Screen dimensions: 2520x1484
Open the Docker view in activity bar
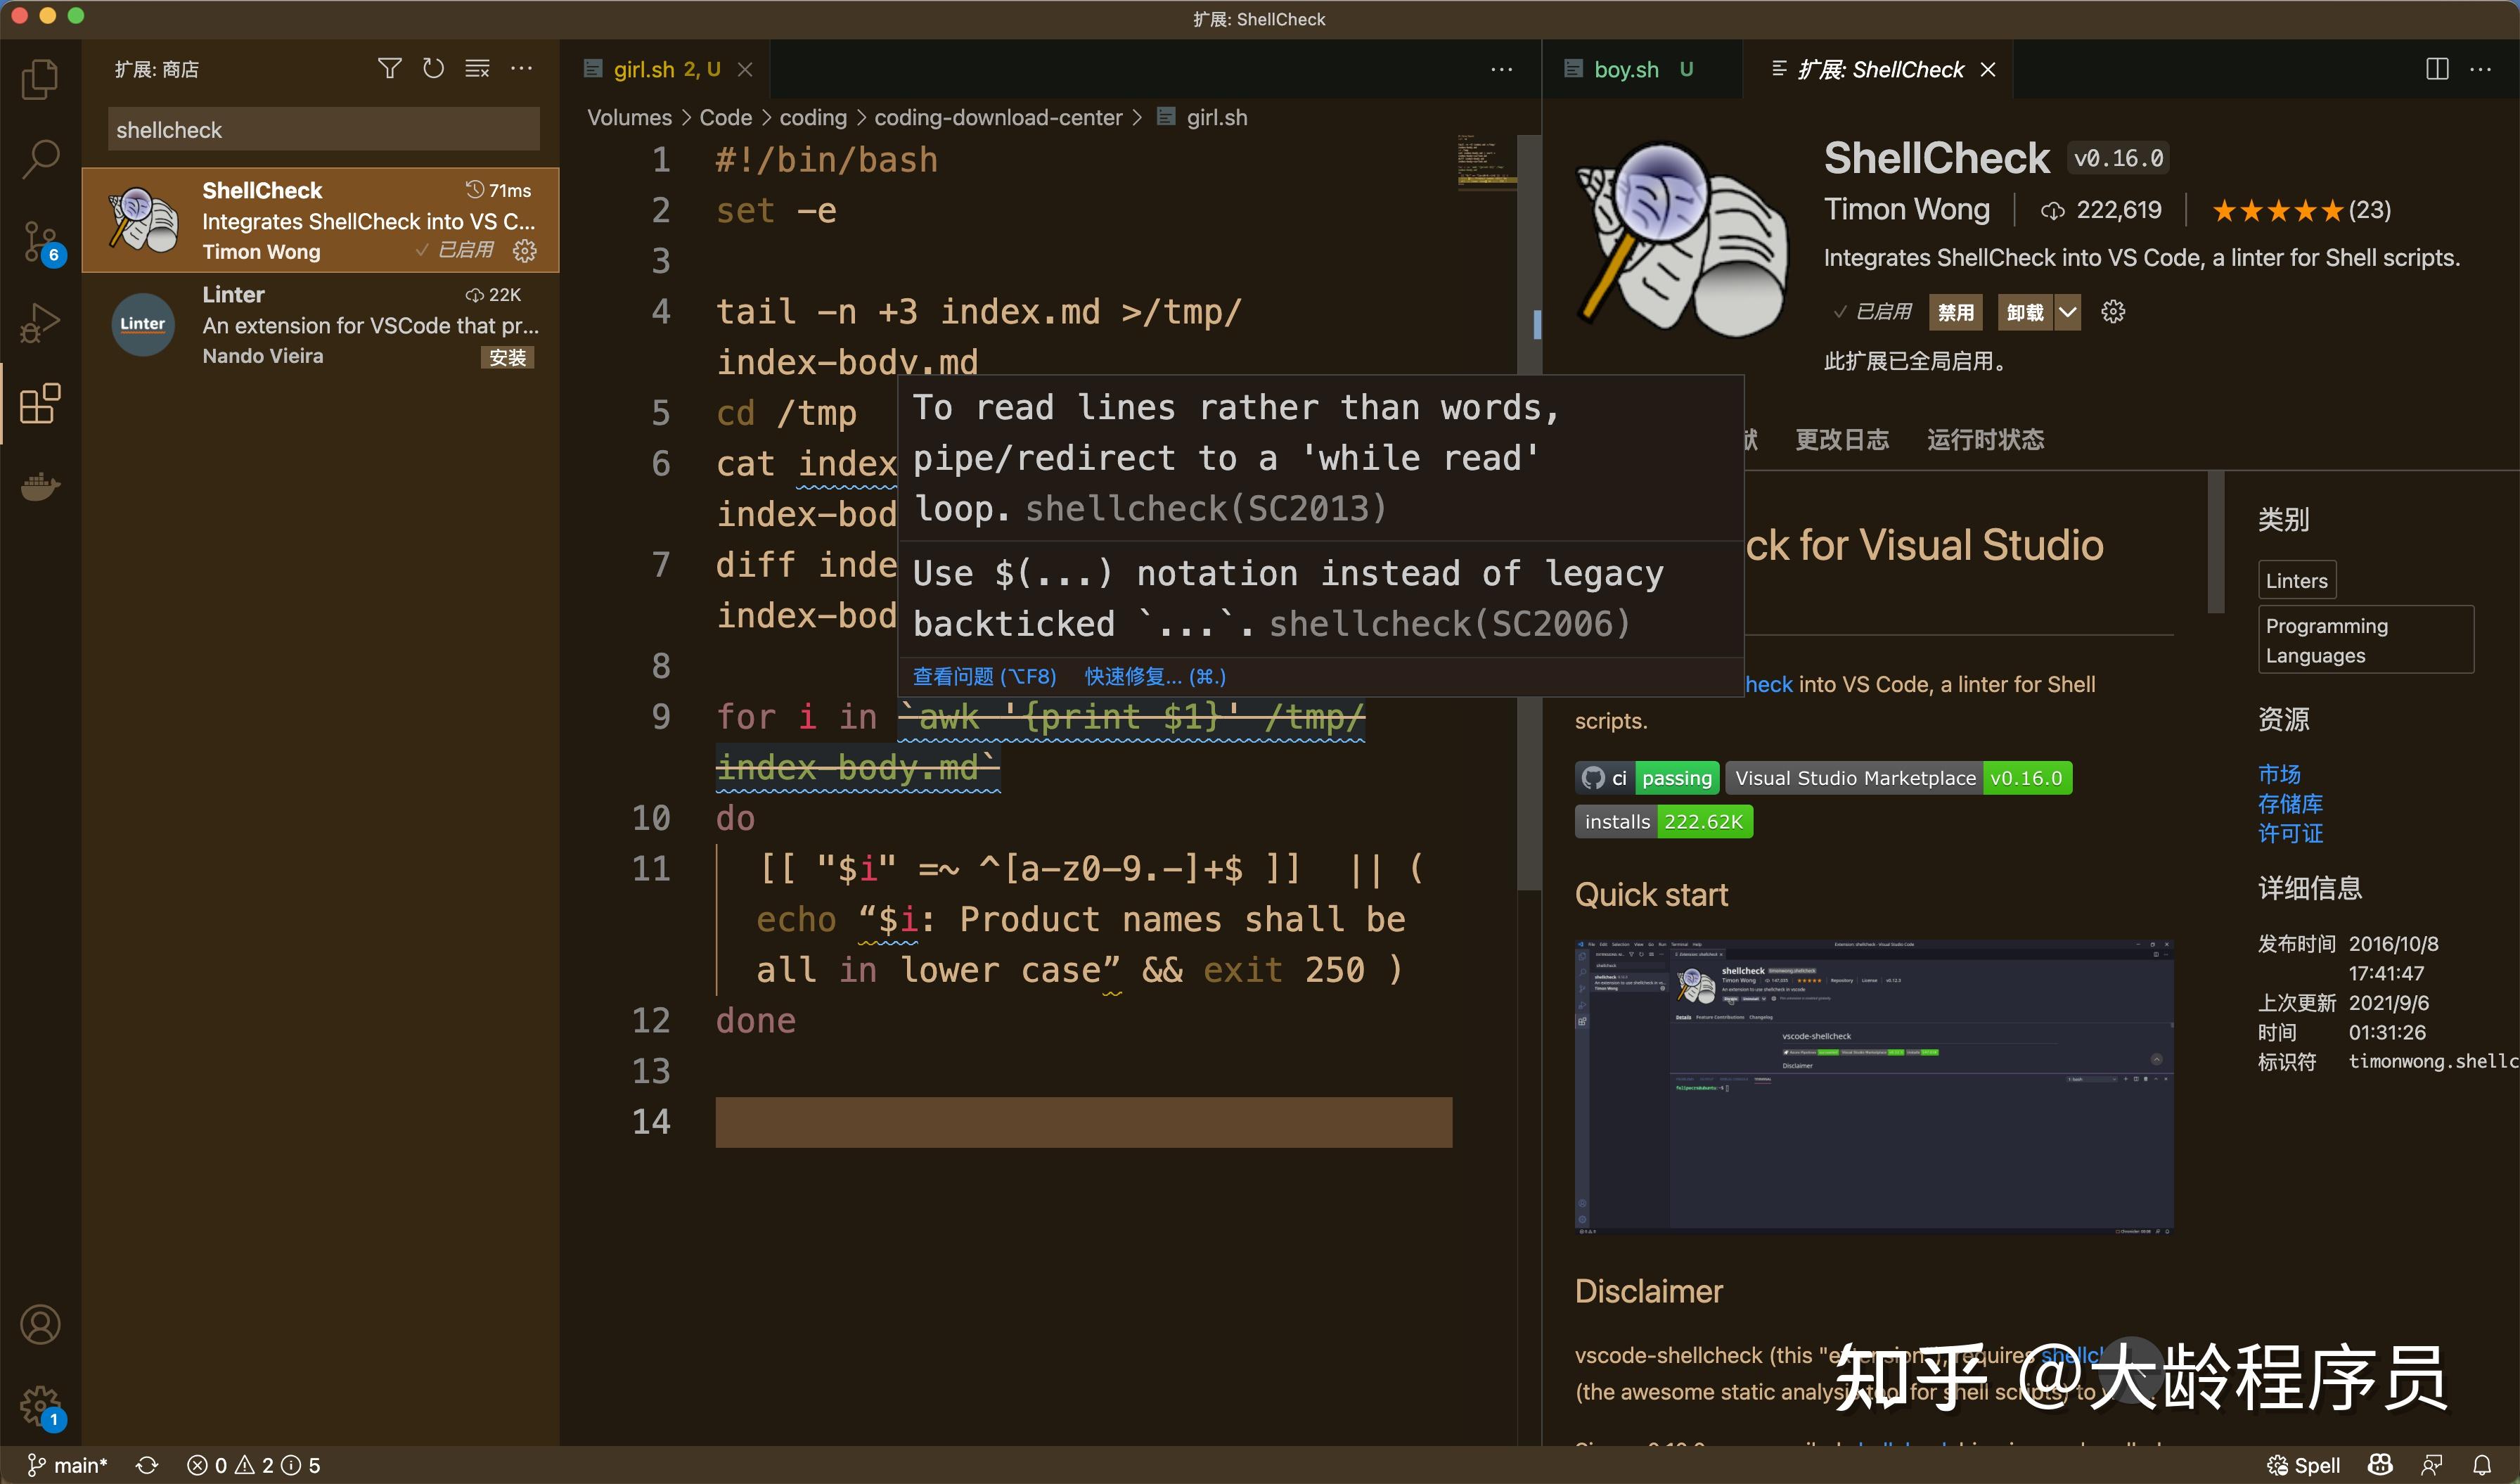(x=40, y=486)
